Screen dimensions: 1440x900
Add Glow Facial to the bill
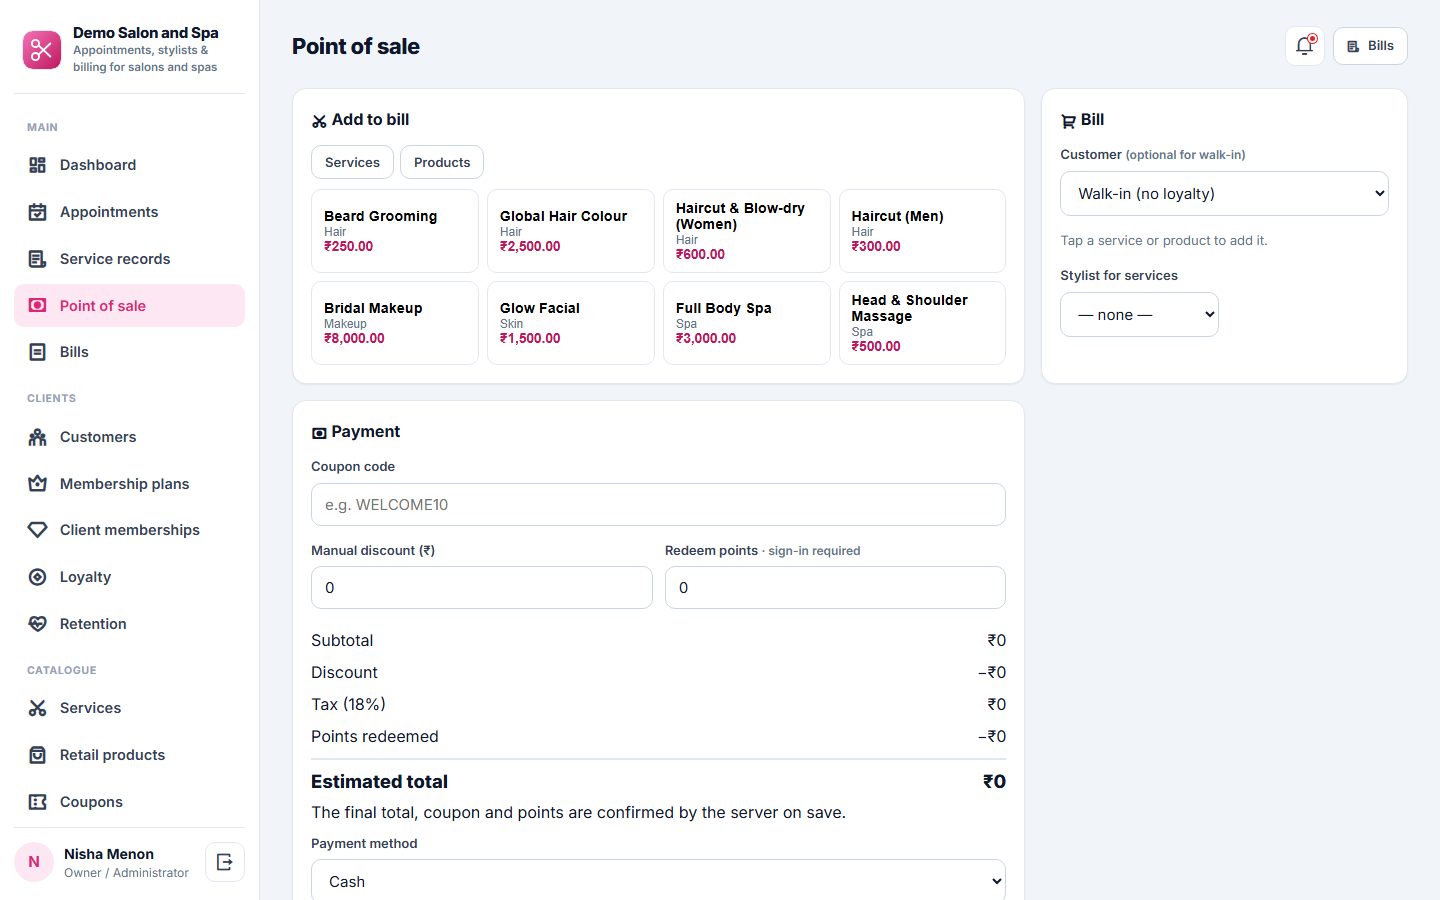(x=571, y=323)
